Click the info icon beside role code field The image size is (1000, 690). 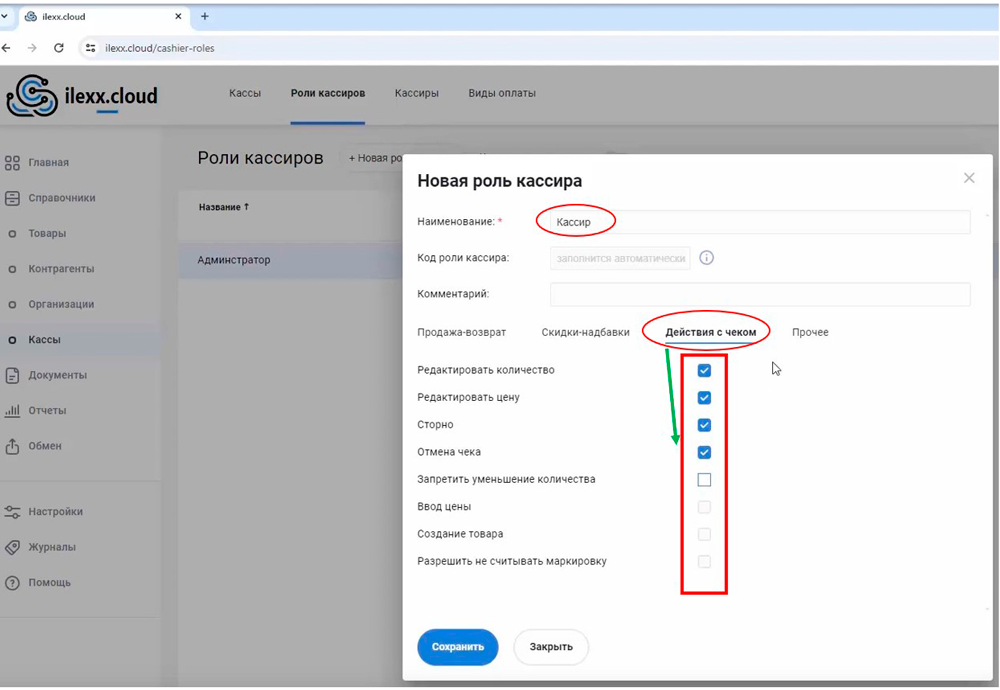[706, 258]
